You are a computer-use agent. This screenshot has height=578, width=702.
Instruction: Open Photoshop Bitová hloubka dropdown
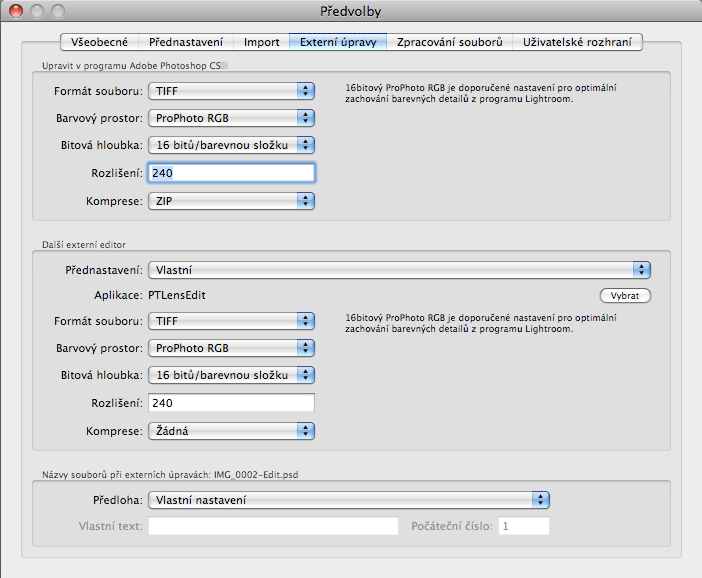[231, 145]
